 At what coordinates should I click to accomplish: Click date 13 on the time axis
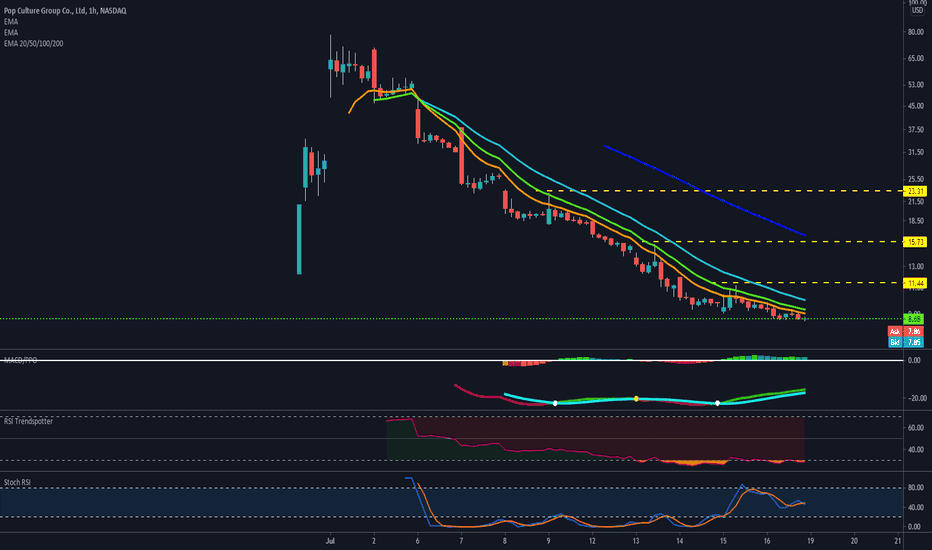pos(635,541)
